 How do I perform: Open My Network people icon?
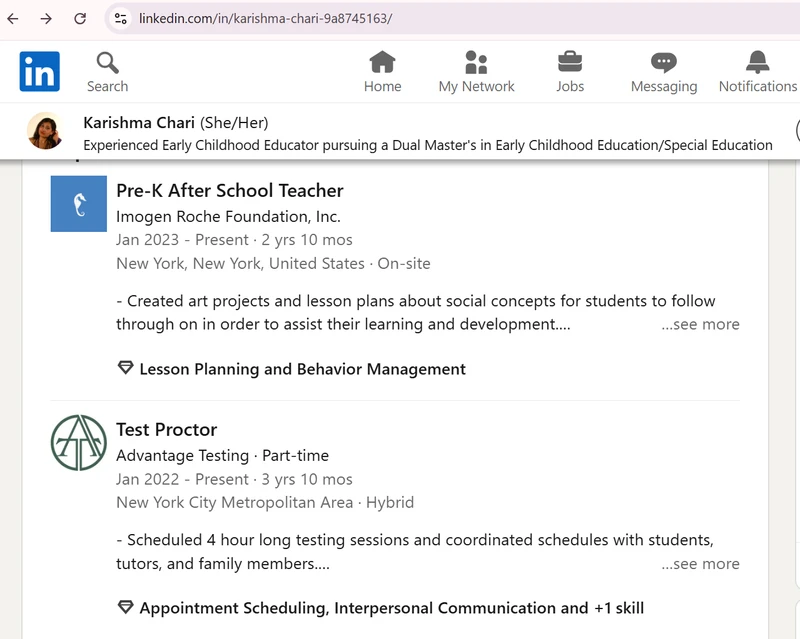click(x=476, y=63)
